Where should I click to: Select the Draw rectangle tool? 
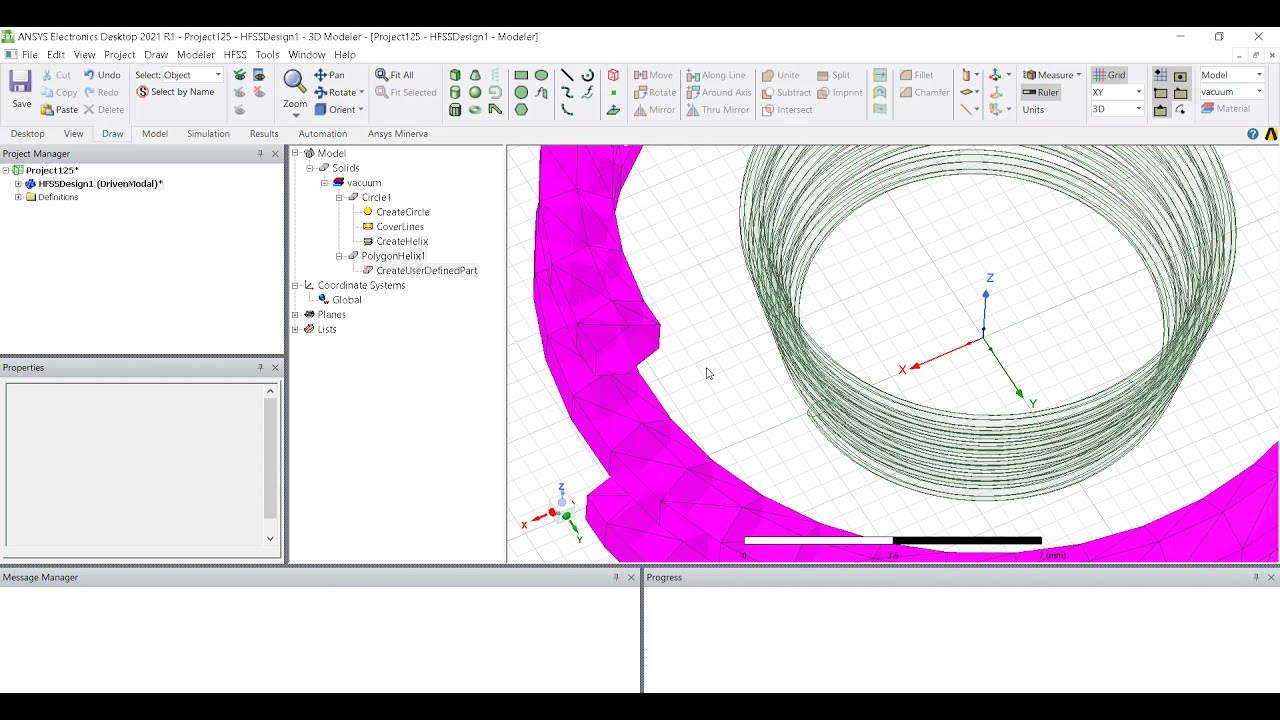pyautogui.click(x=521, y=75)
